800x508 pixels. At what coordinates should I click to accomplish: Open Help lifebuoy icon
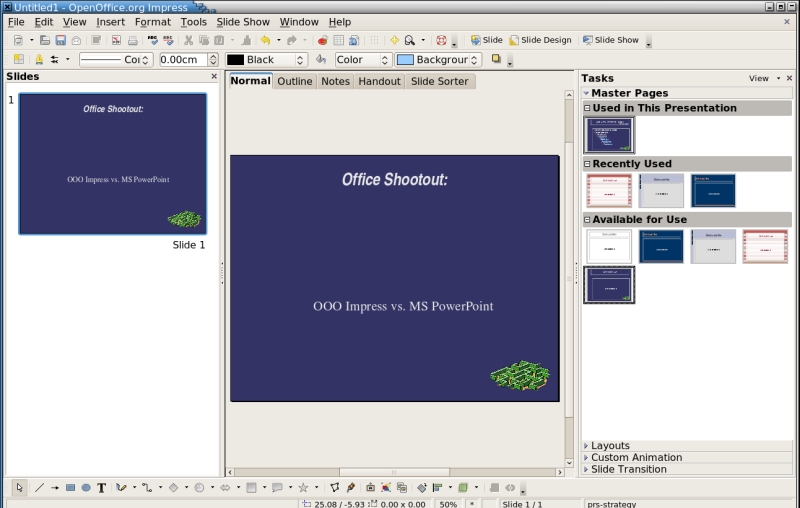click(441, 40)
